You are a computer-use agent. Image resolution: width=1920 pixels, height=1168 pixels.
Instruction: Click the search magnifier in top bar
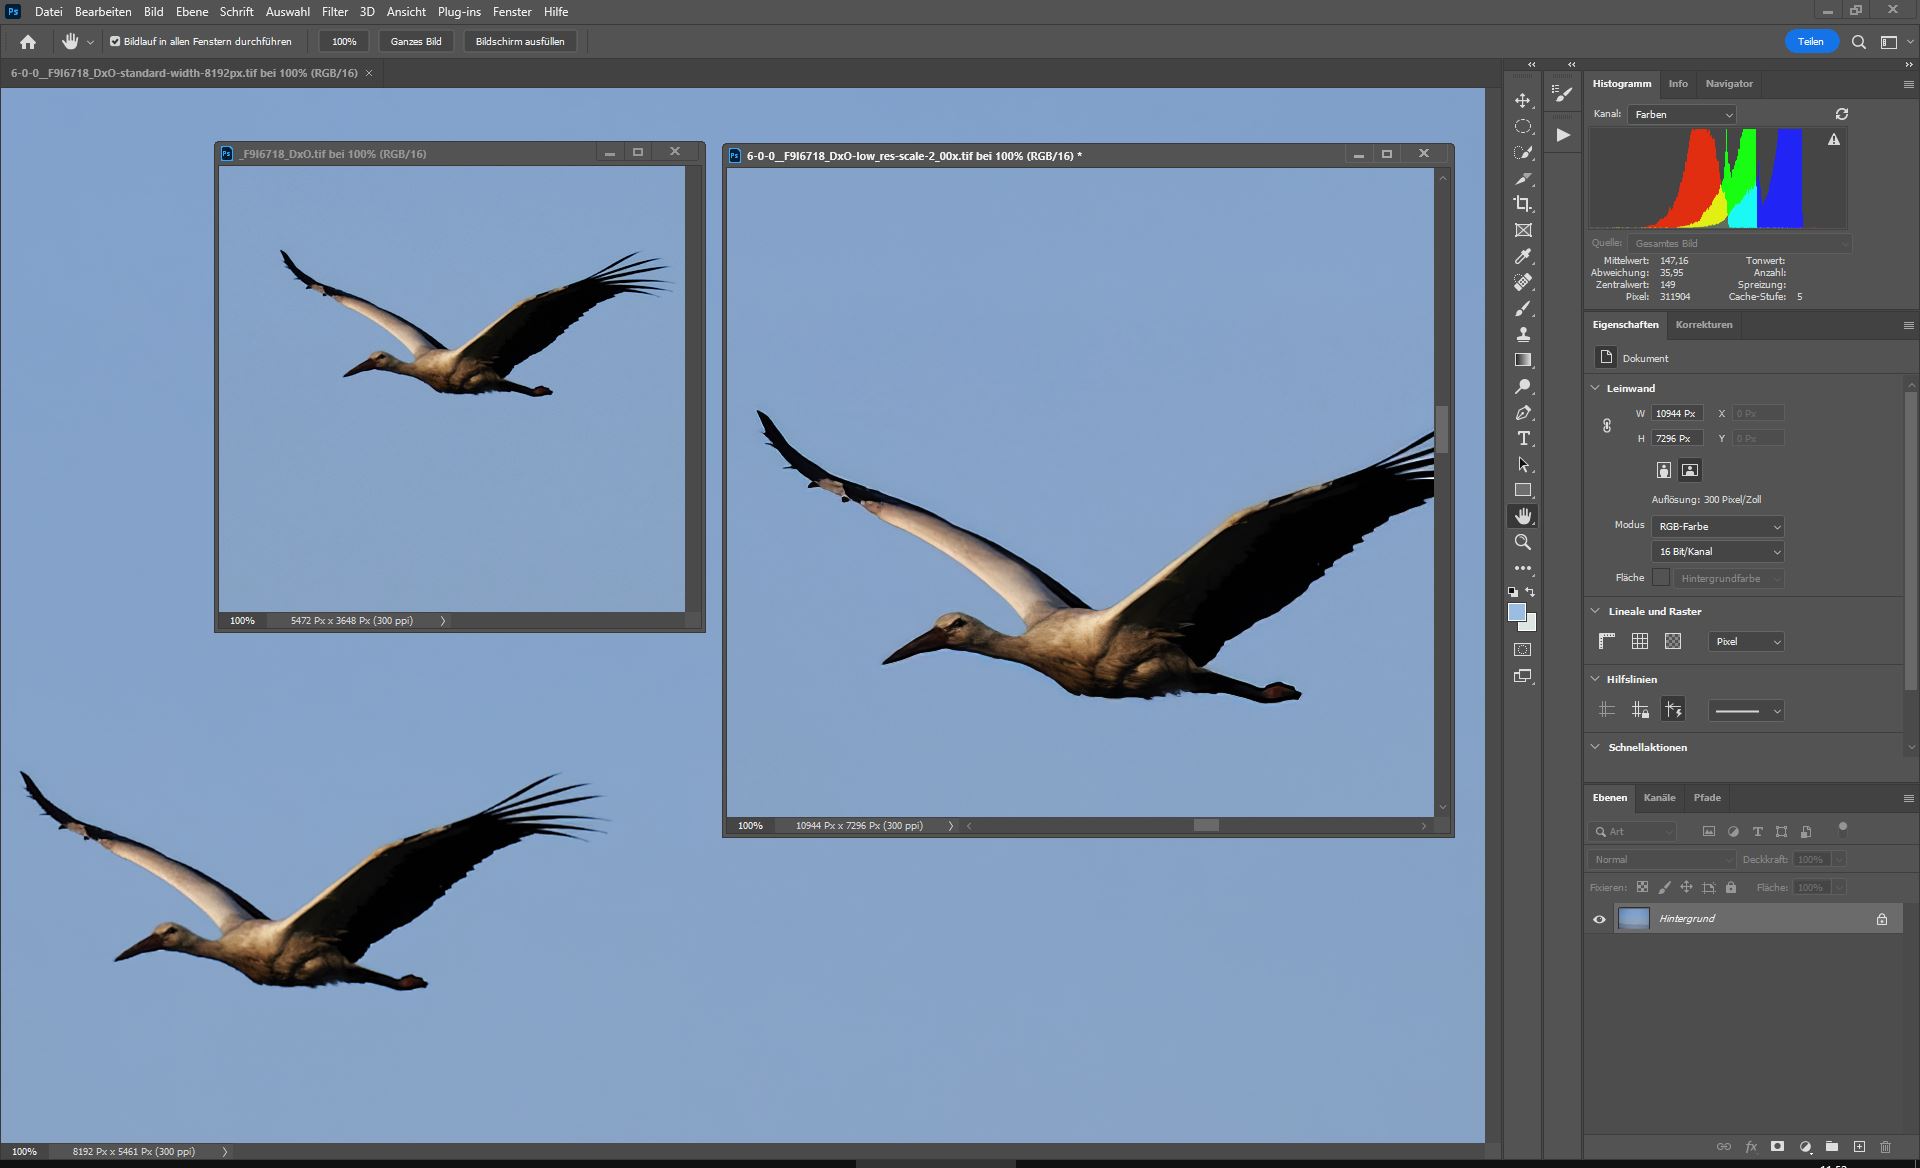click(x=1858, y=42)
